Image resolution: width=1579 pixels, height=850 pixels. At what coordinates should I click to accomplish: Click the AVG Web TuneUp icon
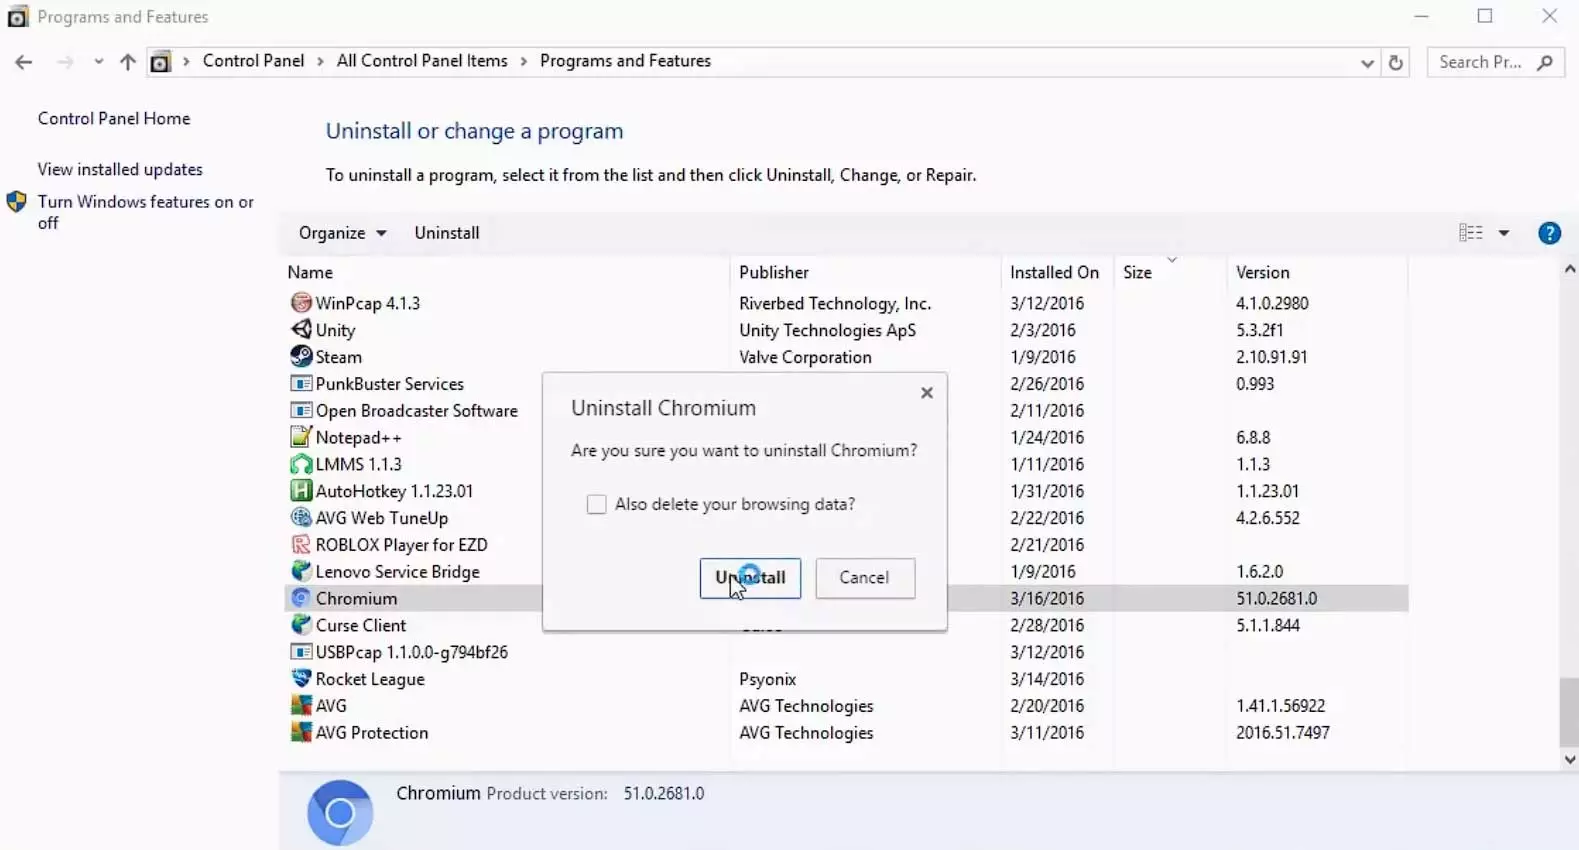point(300,518)
